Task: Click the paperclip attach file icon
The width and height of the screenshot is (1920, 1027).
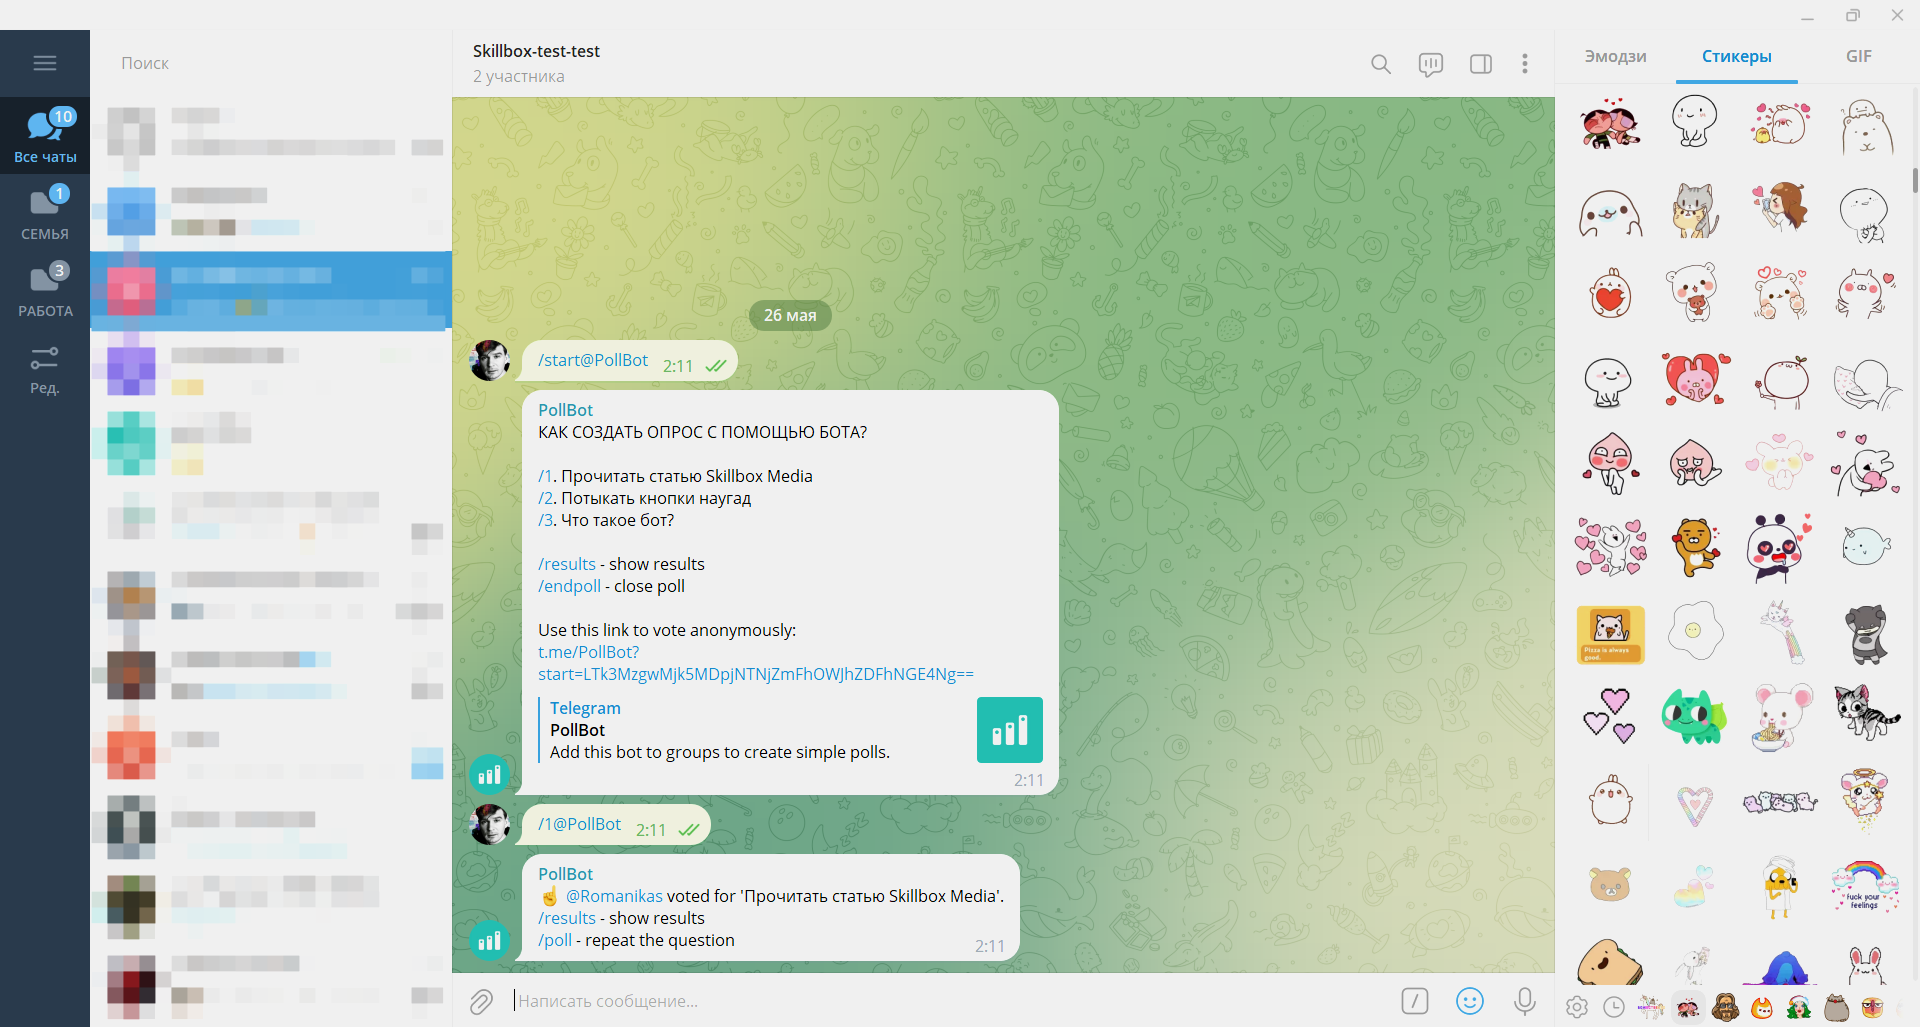Action: click(482, 1001)
